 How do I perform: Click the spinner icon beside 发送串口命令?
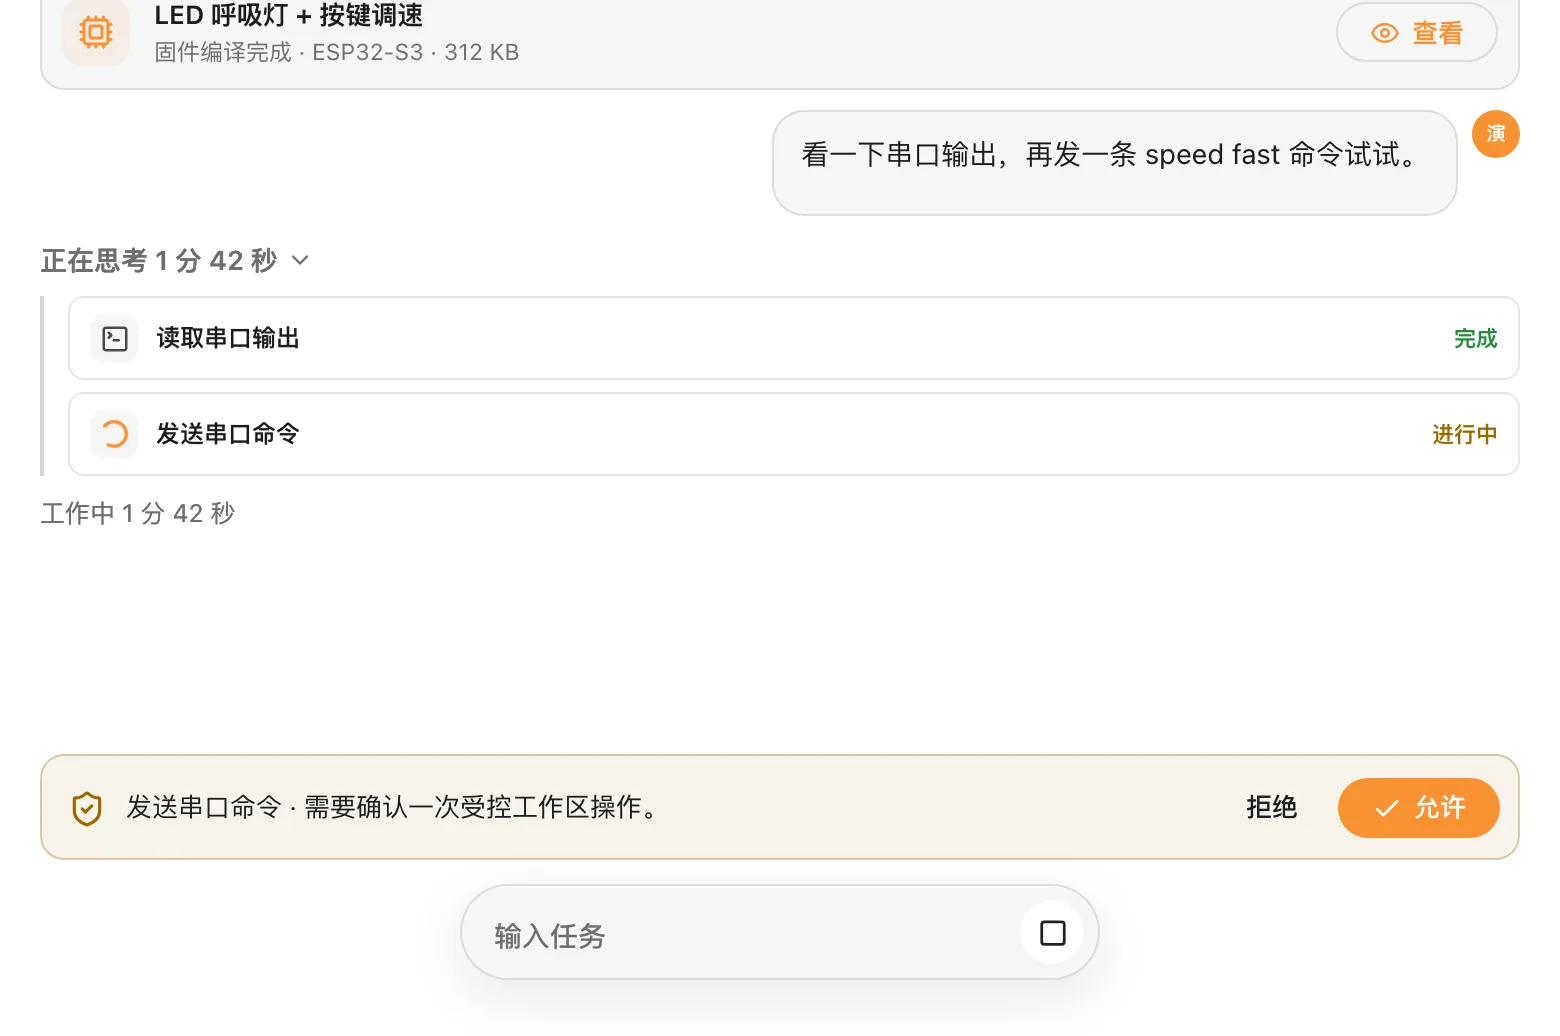click(115, 434)
